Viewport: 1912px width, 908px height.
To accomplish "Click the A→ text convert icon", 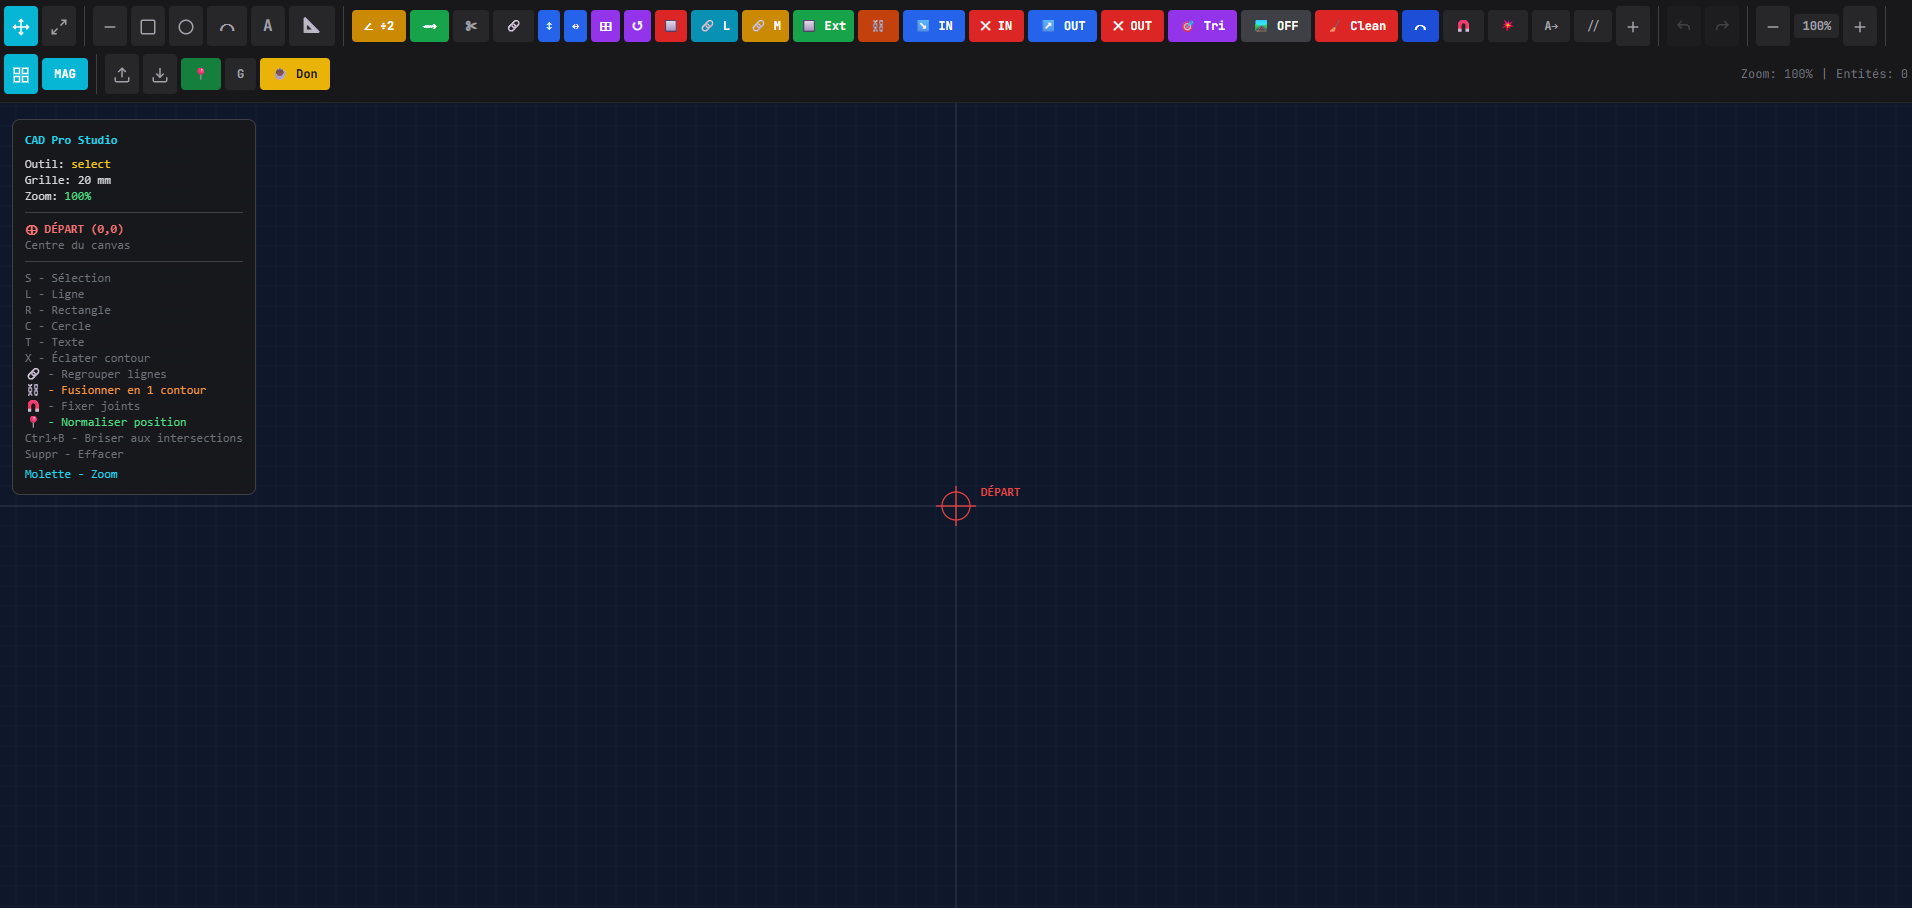I will click(x=1551, y=26).
